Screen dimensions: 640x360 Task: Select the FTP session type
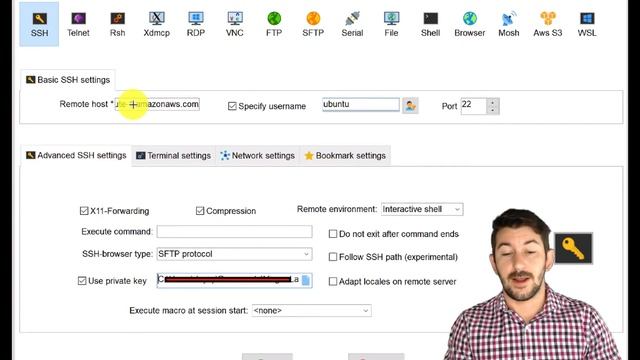tap(274, 24)
